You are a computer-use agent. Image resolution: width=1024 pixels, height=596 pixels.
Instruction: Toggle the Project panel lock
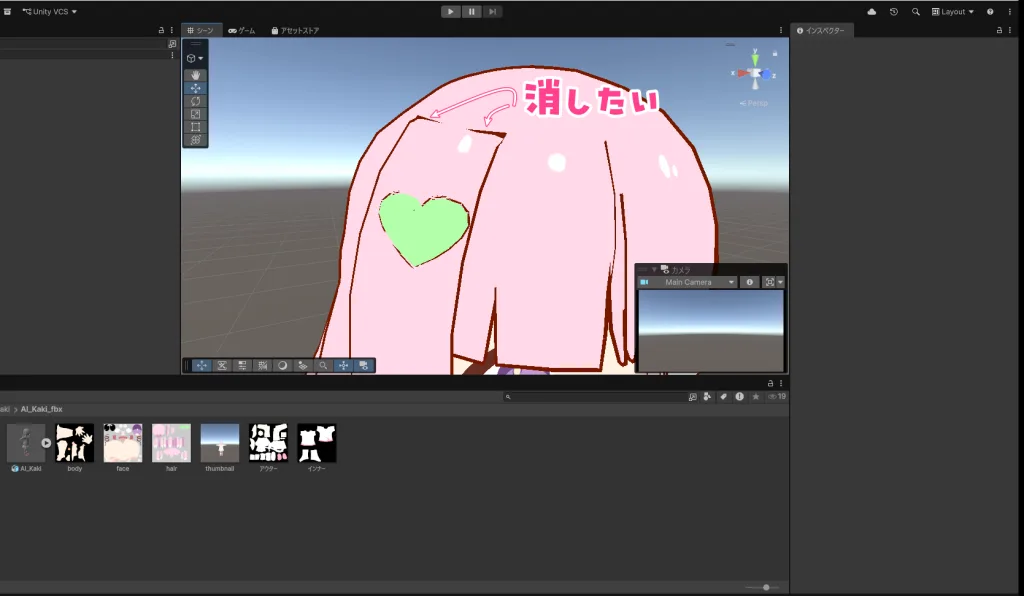770,383
